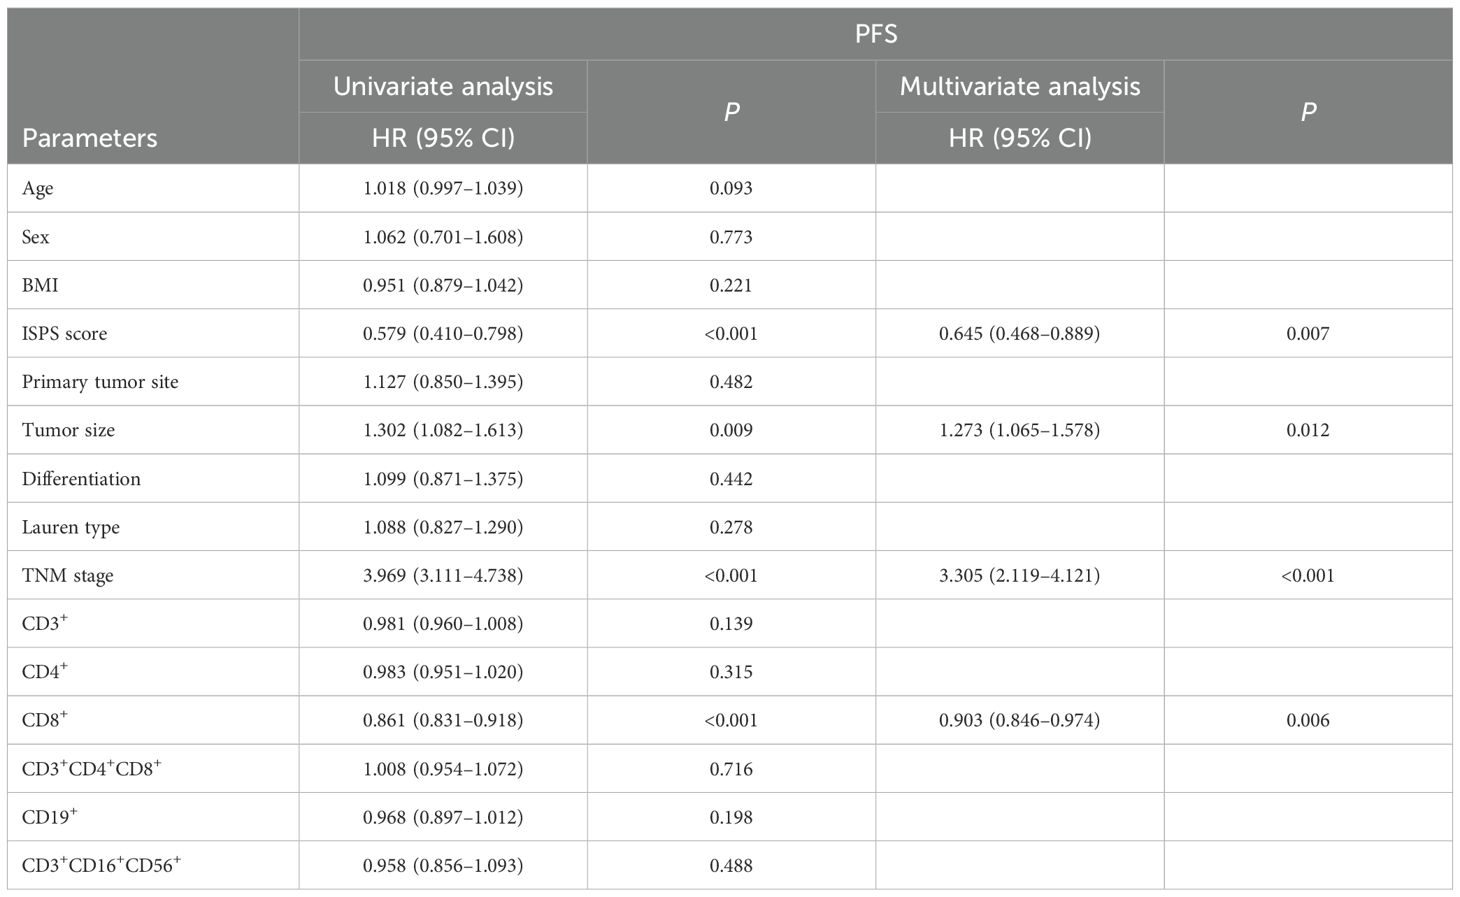The image size is (1460, 897).
Task: Click the 3.969 (3.111–4.738) hazard ratio cell
Action: point(443,576)
